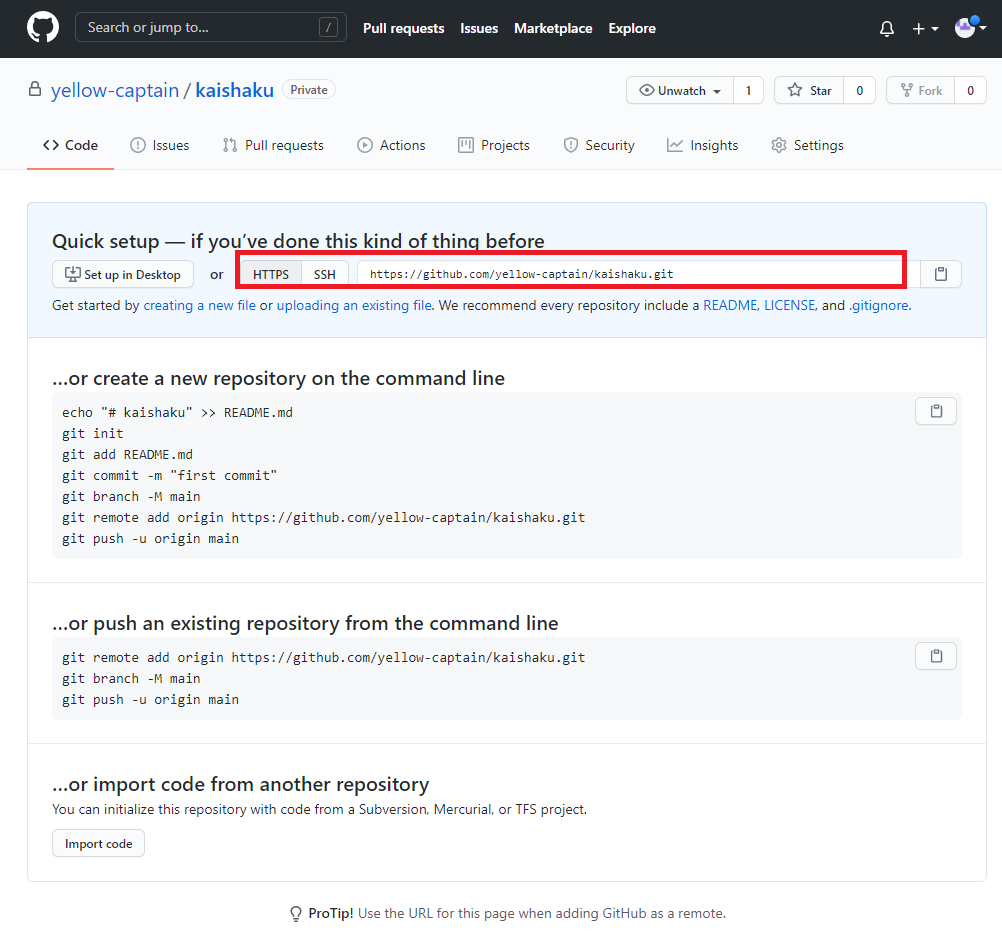Select the Code tab

coord(70,146)
